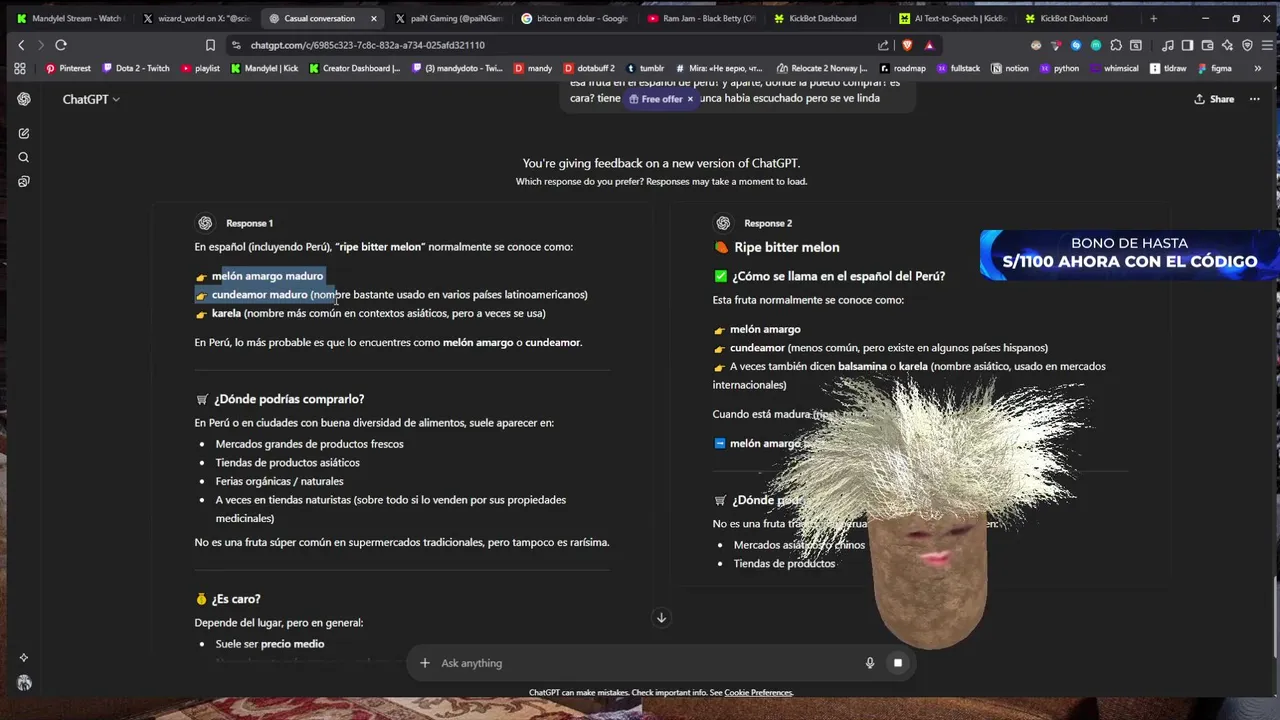
Task: Open the notion bookmark
Action: click(x=1009, y=68)
